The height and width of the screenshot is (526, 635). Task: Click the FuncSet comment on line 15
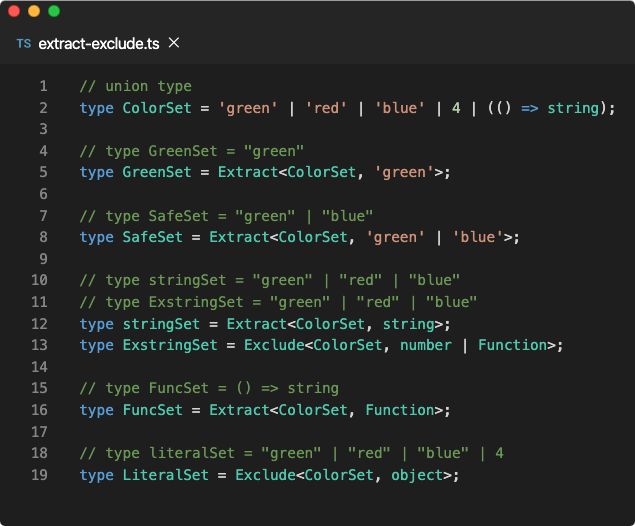tap(209, 388)
